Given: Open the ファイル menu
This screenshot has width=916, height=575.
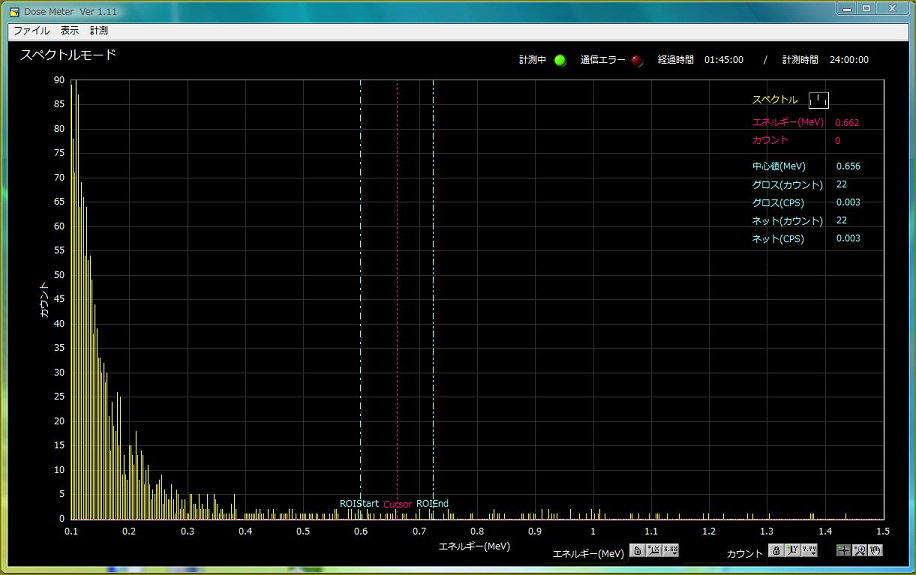Looking at the screenshot, I should pos(31,31).
